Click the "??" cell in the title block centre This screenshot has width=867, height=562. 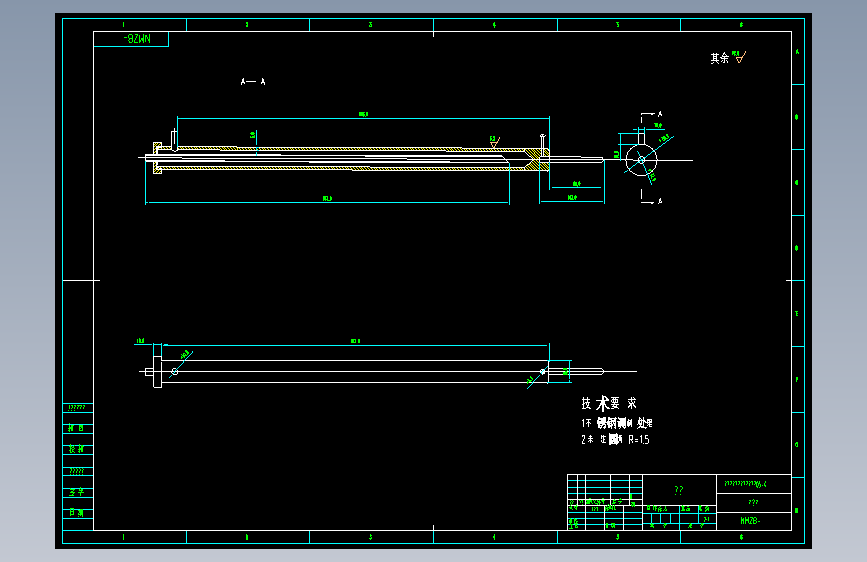(679, 490)
